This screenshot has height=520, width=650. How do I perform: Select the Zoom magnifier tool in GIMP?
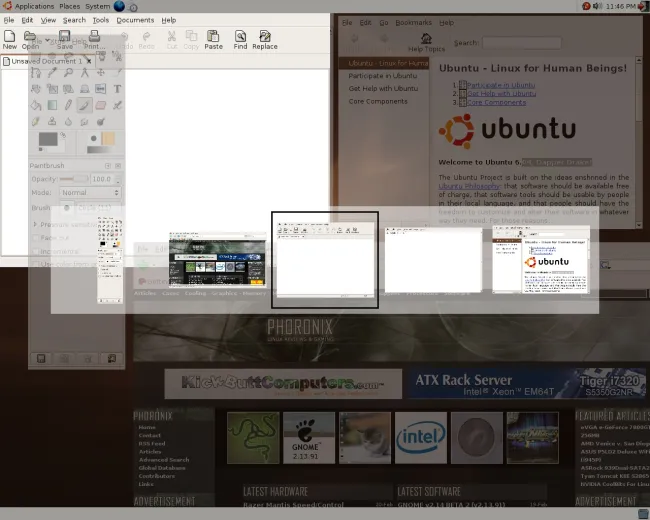(68, 73)
